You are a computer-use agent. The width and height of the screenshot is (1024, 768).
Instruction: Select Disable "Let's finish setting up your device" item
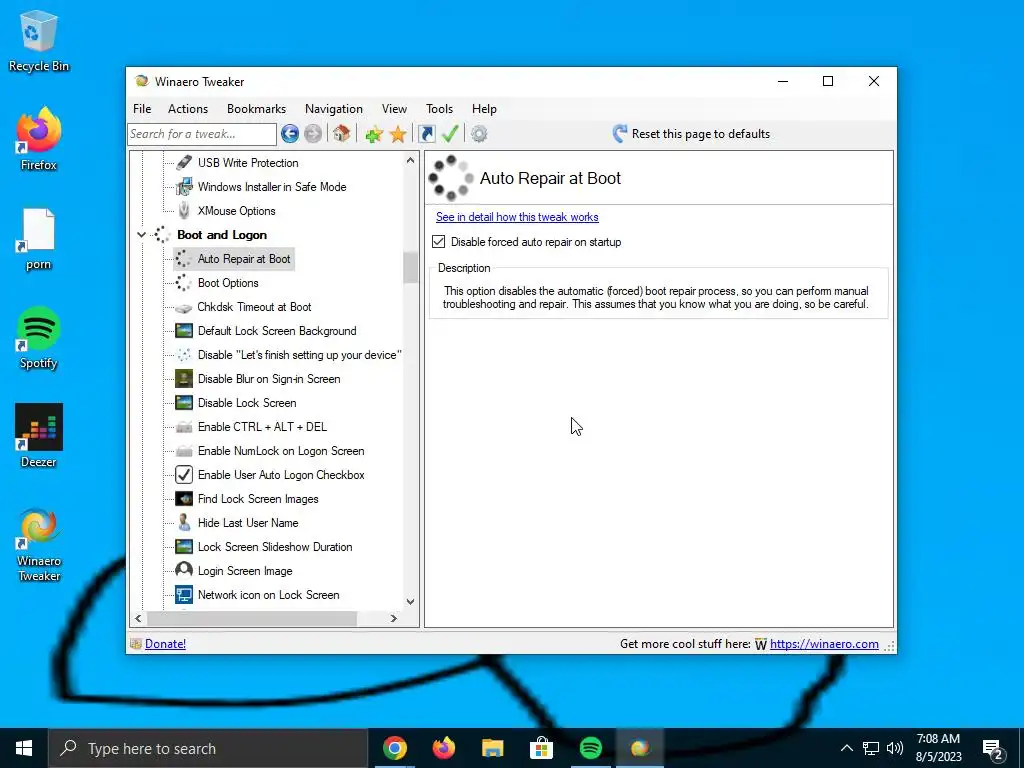pos(299,355)
